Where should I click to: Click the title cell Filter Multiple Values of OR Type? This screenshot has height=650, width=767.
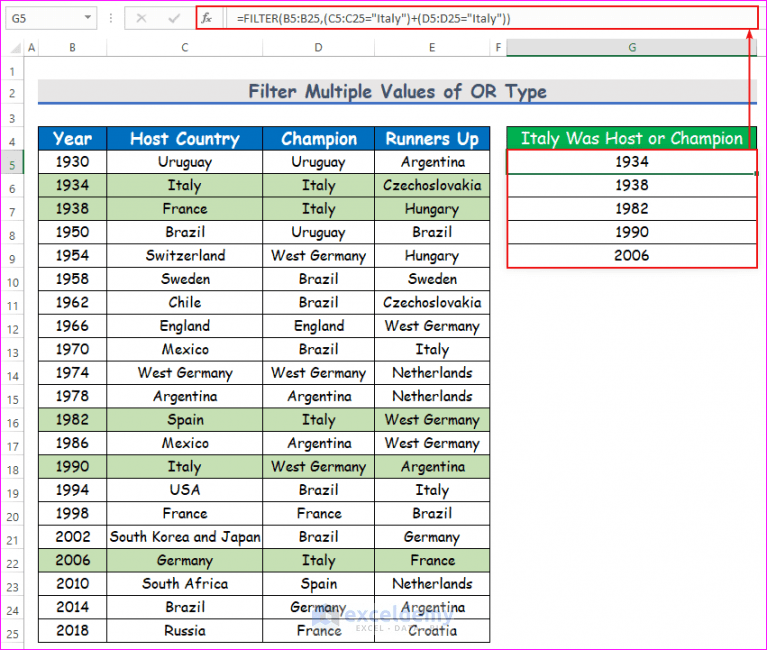point(397,91)
